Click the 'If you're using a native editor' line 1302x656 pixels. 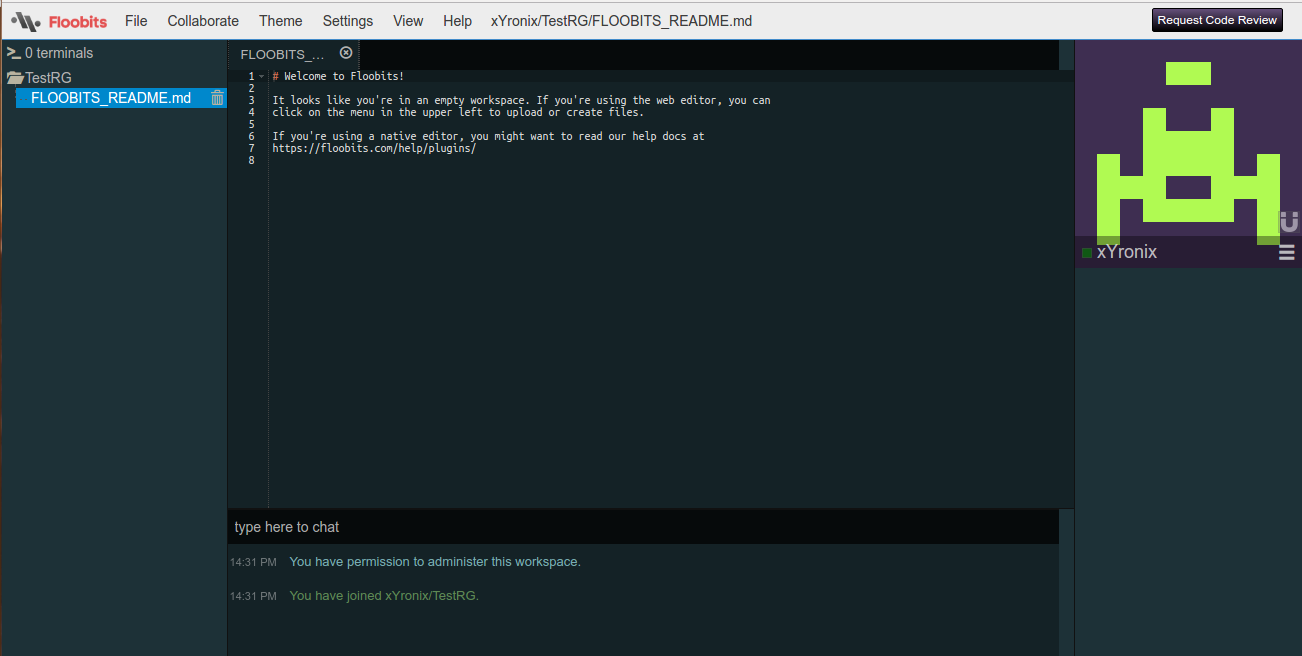point(488,136)
